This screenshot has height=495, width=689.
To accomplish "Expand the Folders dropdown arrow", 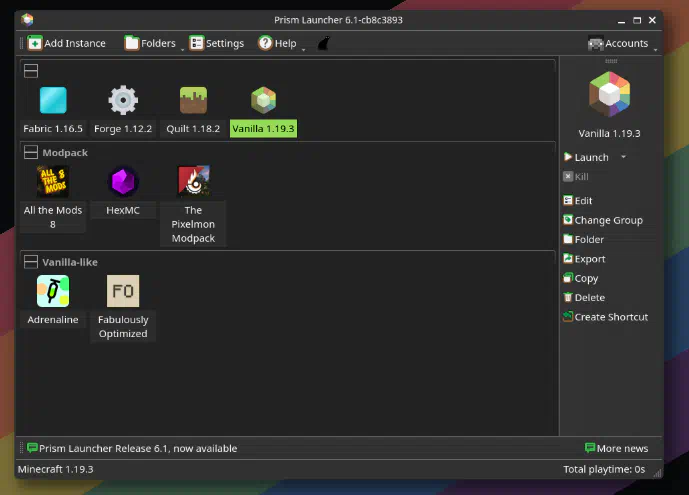I will point(182,49).
